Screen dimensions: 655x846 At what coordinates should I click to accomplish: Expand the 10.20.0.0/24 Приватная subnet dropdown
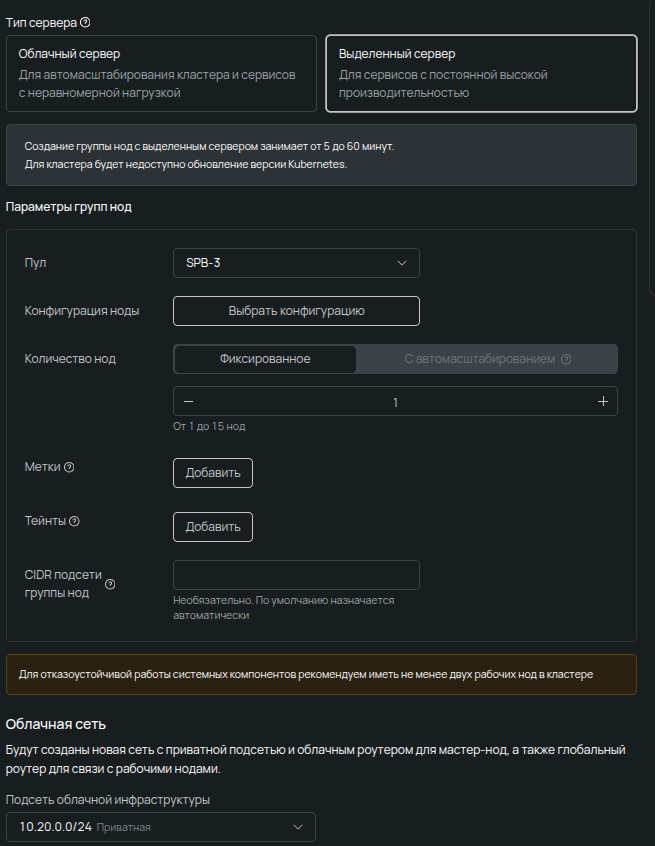point(160,827)
